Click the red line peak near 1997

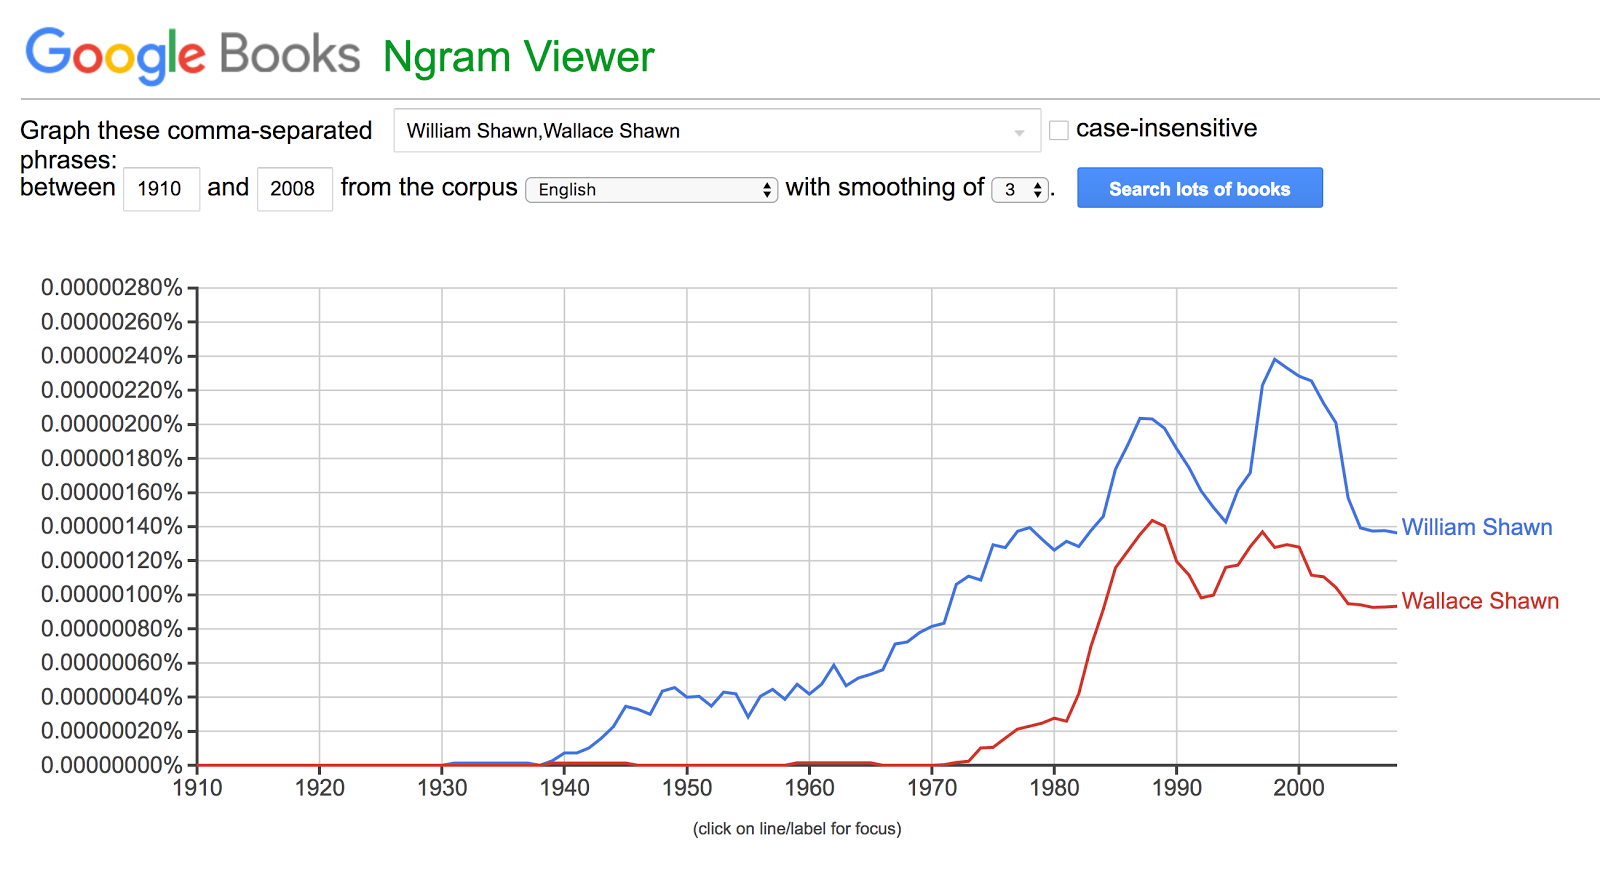1262,532
